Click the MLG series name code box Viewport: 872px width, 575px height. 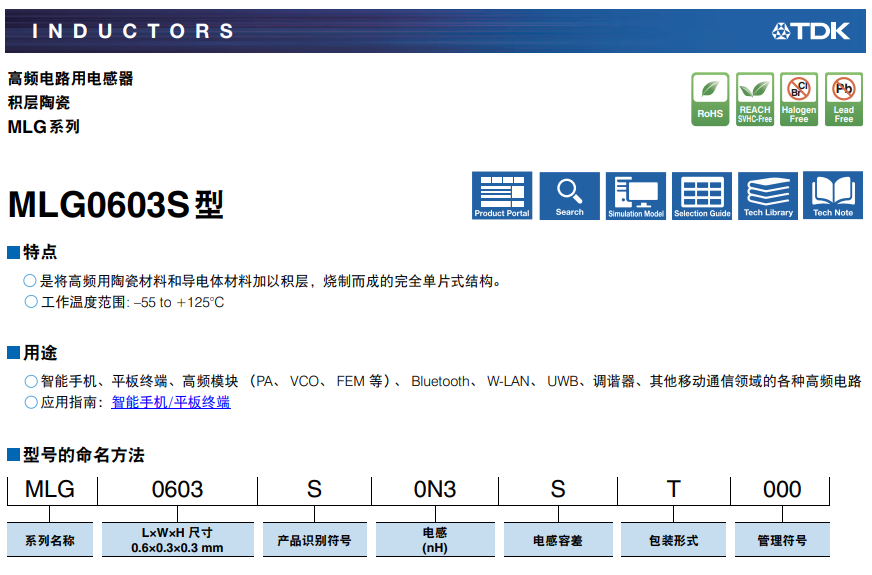[50, 489]
